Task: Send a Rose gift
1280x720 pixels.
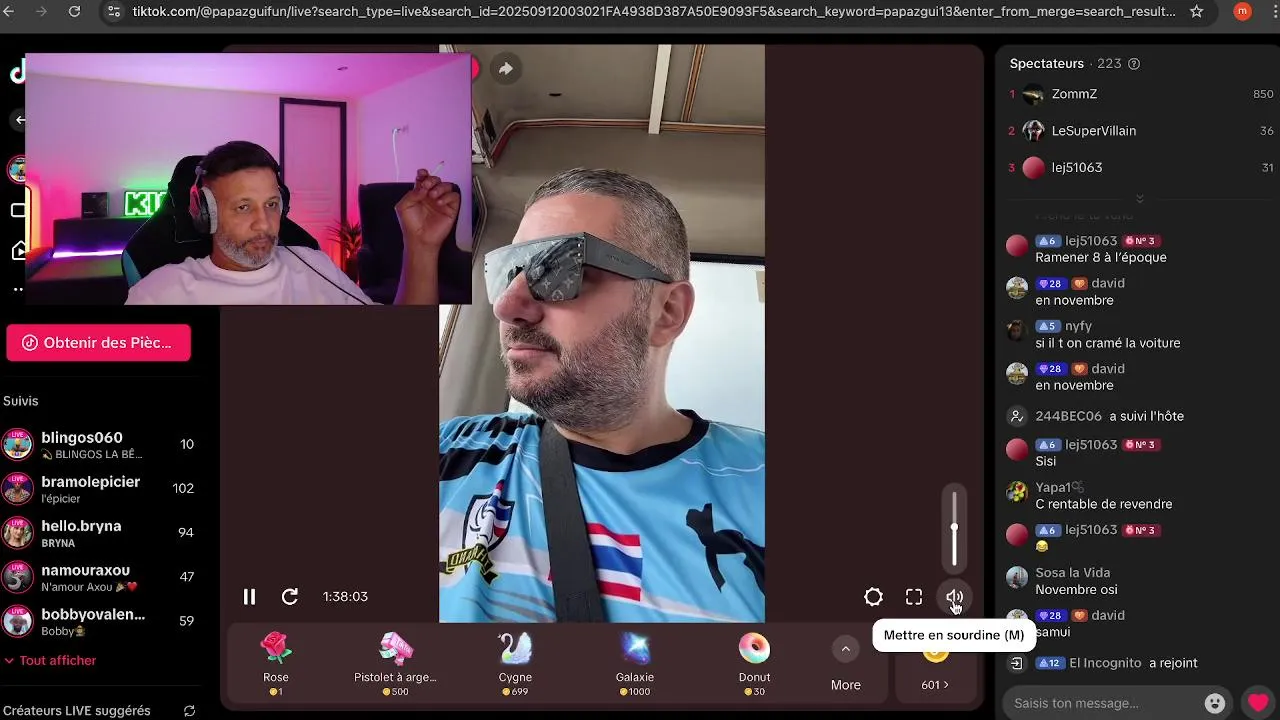Action: tap(276, 663)
